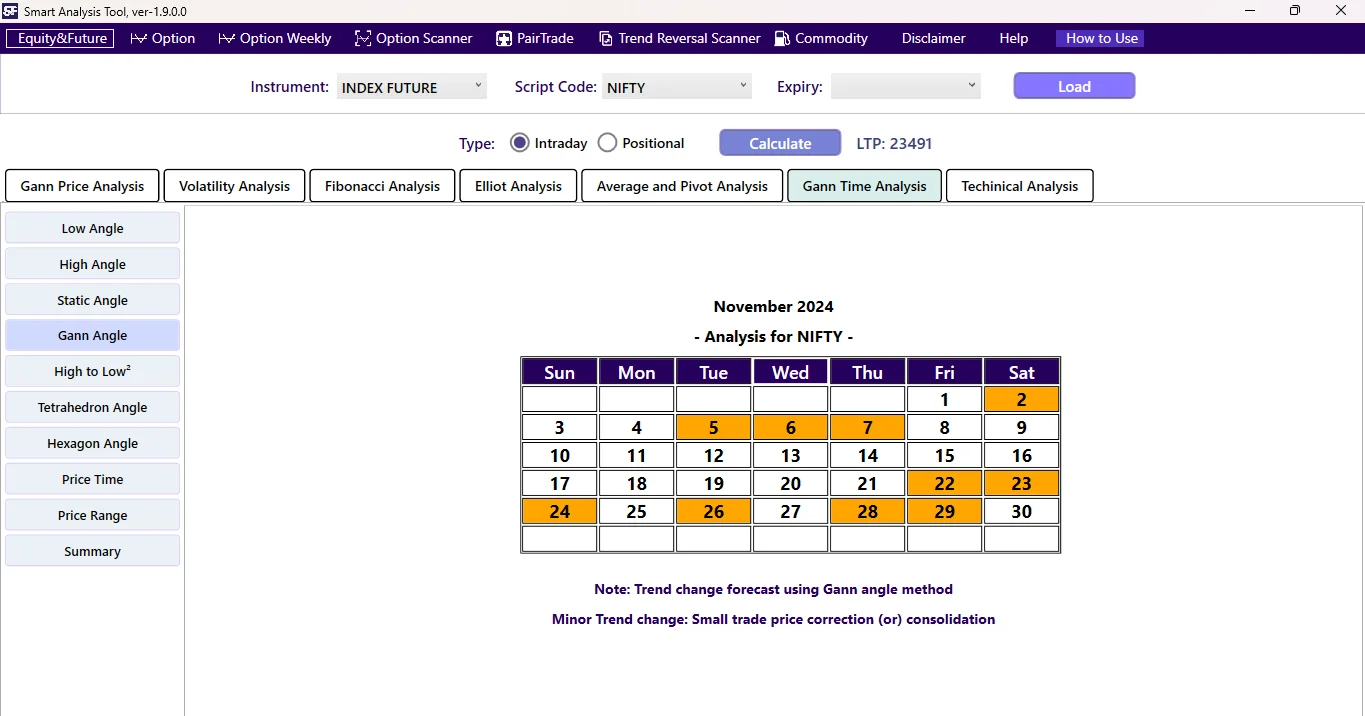
Task: Click the Commodity icon in the top bar
Action: point(780,38)
